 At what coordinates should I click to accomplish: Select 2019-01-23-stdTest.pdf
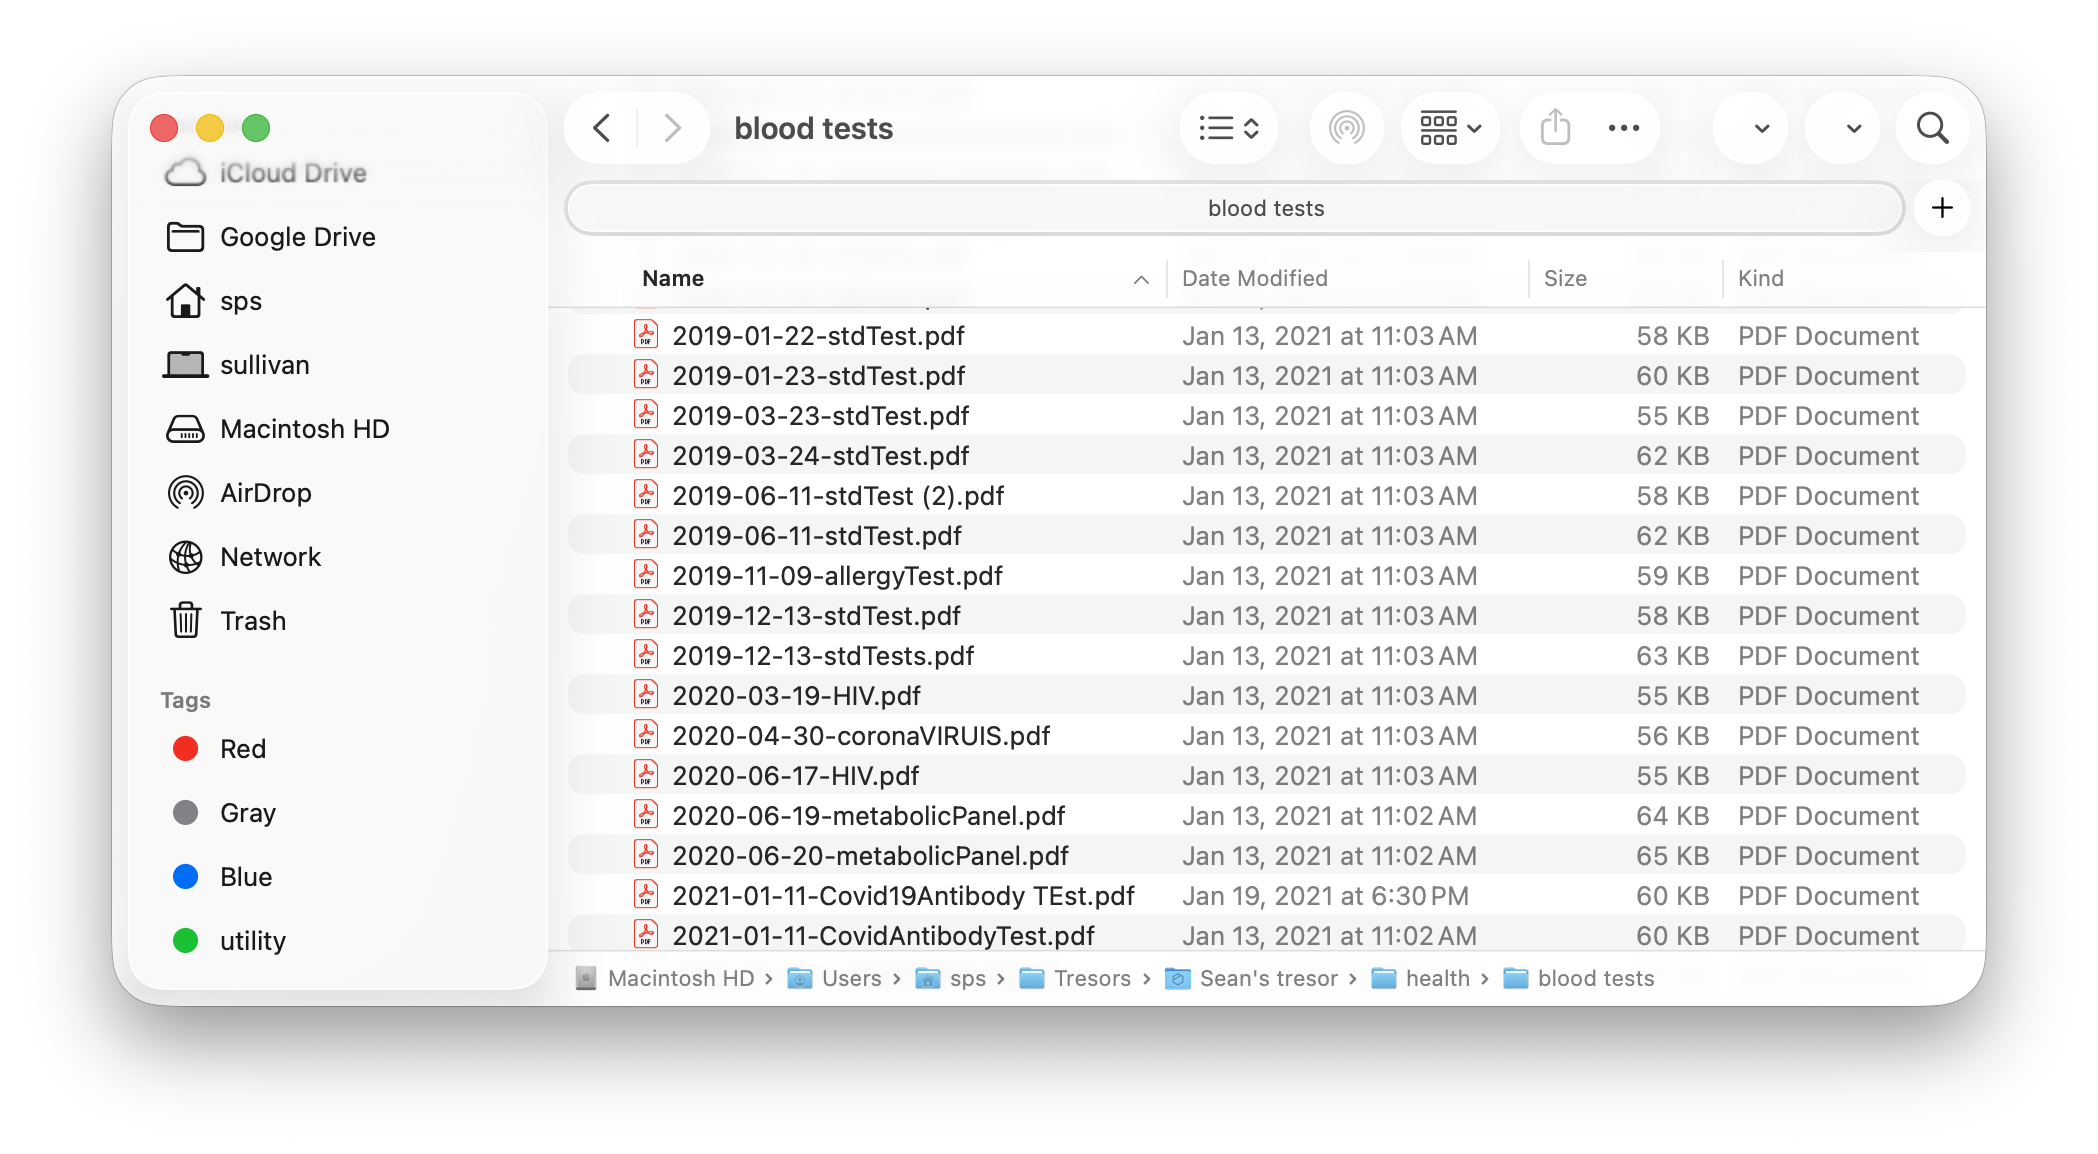click(1266, 376)
